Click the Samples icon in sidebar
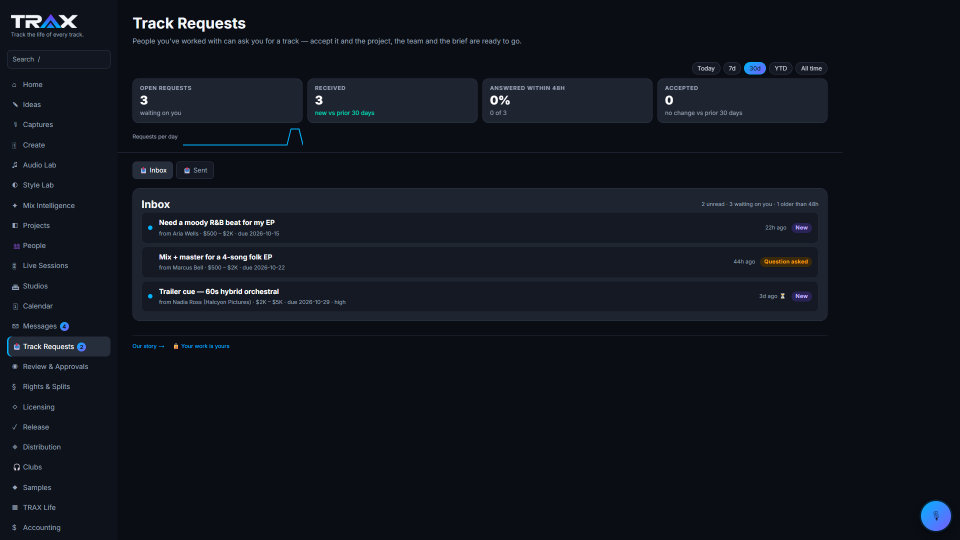 15,487
